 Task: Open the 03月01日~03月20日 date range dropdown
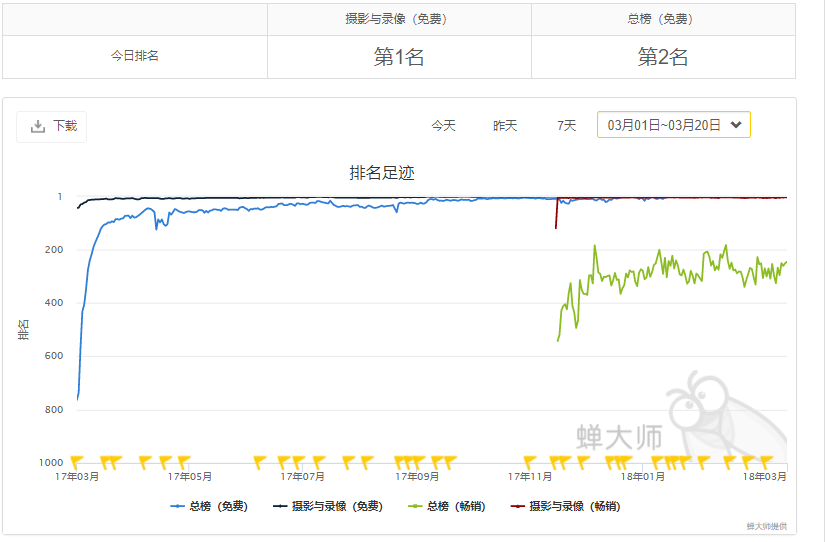(x=673, y=125)
